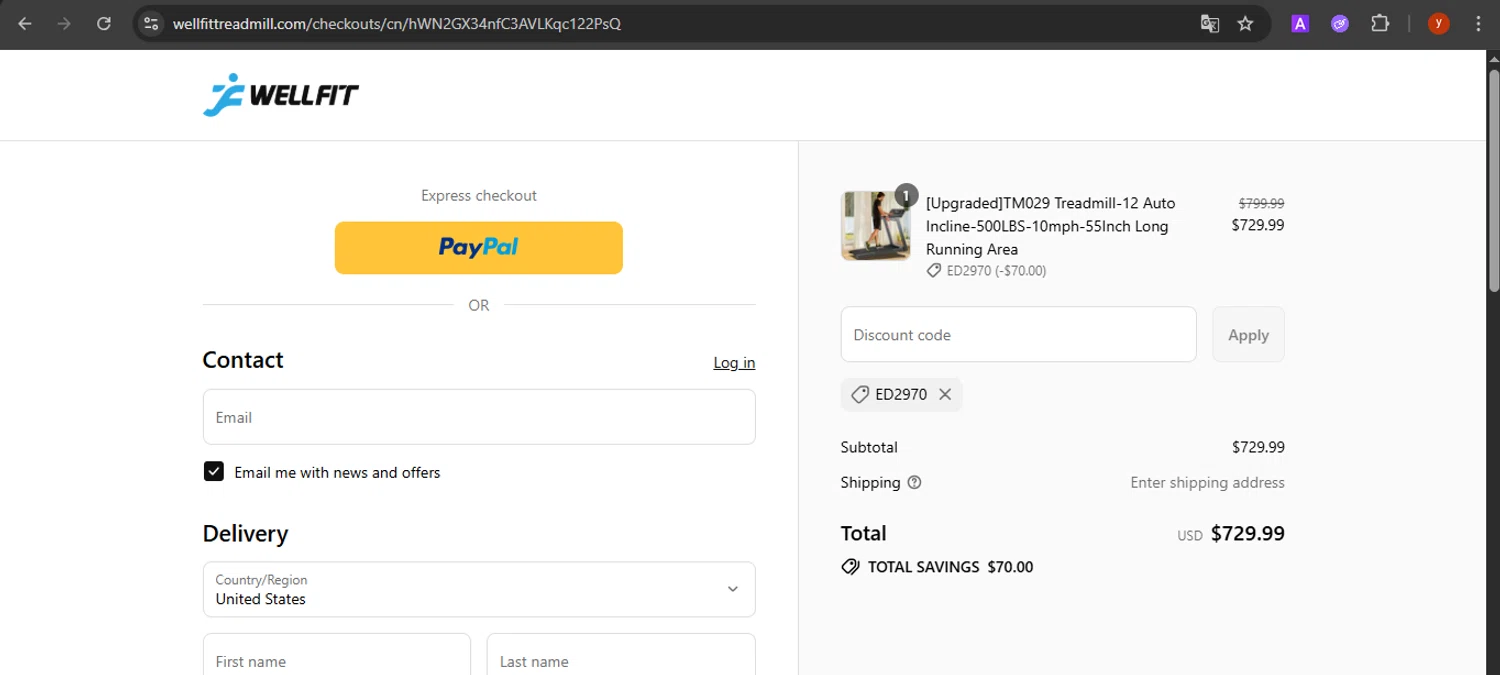Toggle 'Email me with news and offers' checkbox
The height and width of the screenshot is (675, 1500).
point(214,472)
